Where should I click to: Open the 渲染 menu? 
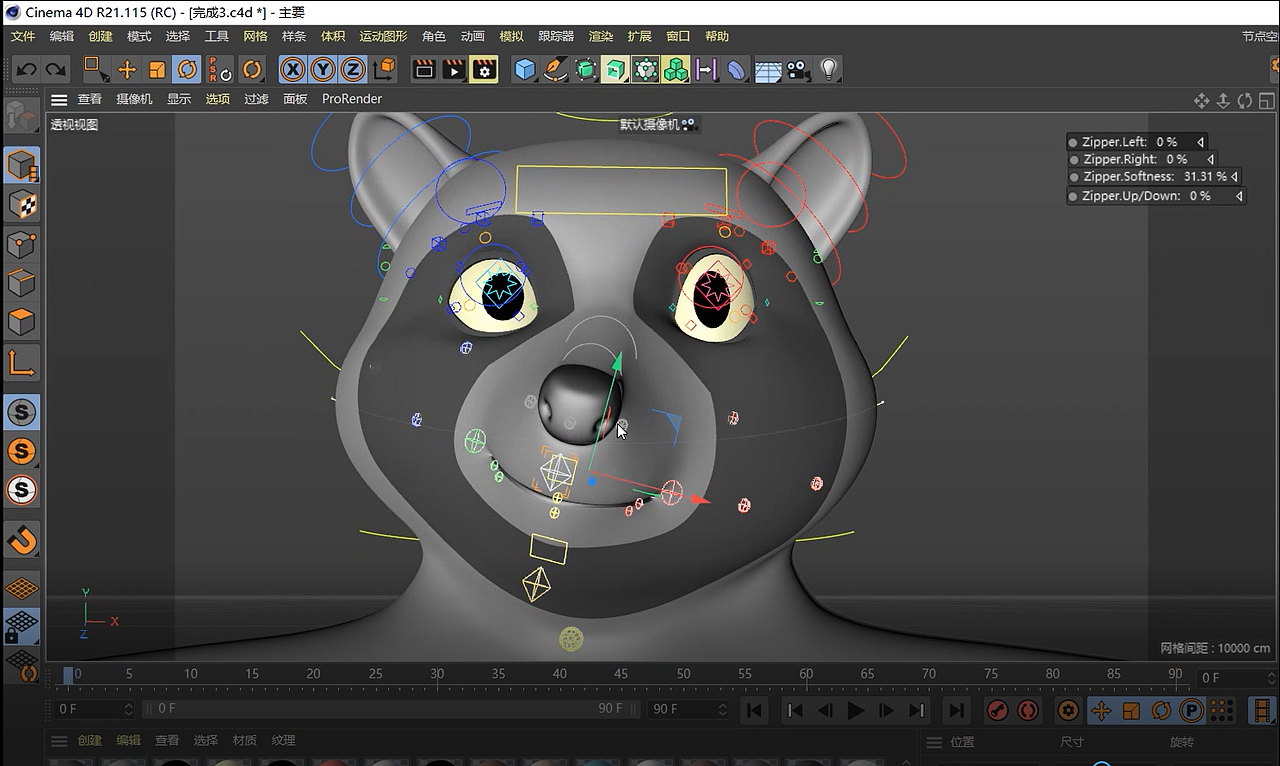coord(601,36)
